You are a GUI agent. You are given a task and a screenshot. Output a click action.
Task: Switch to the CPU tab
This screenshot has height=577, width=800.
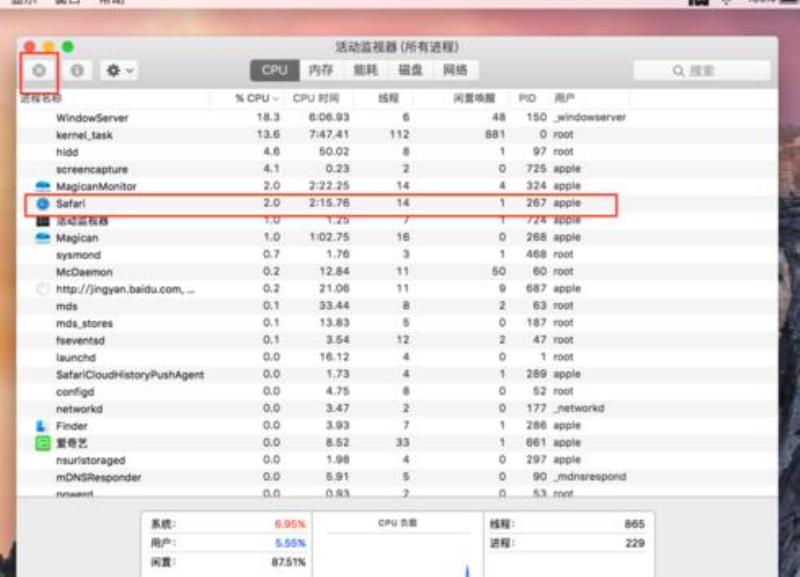point(274,70)
